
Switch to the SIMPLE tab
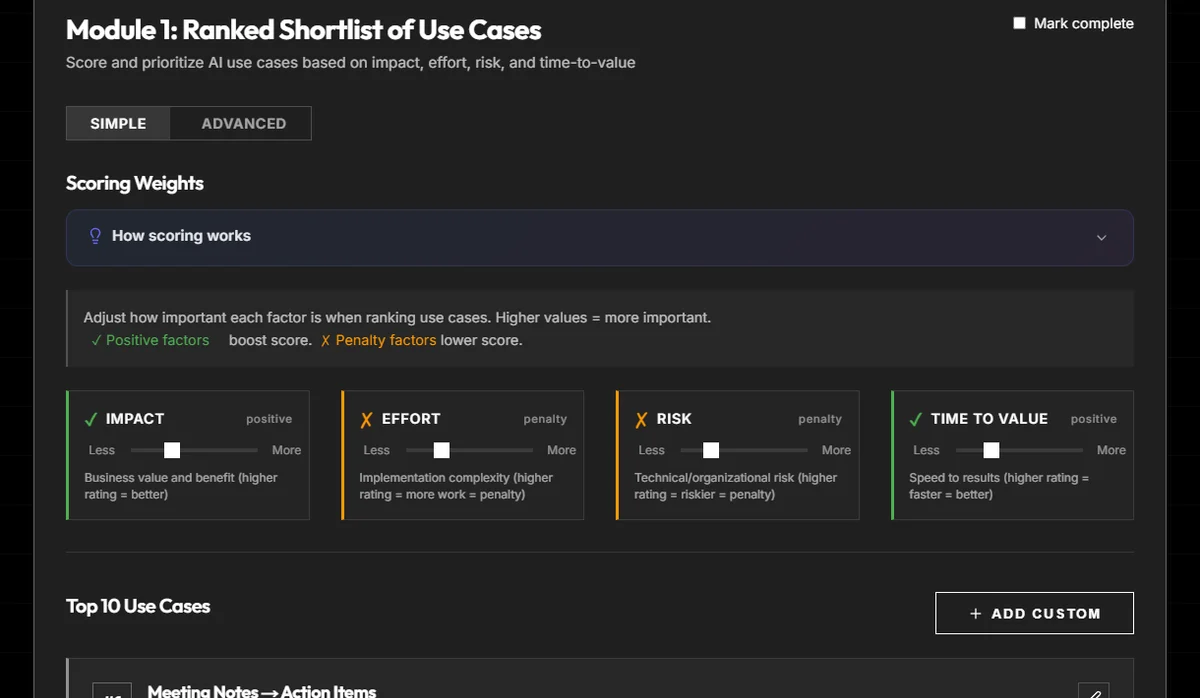click(x=118, y=123)
